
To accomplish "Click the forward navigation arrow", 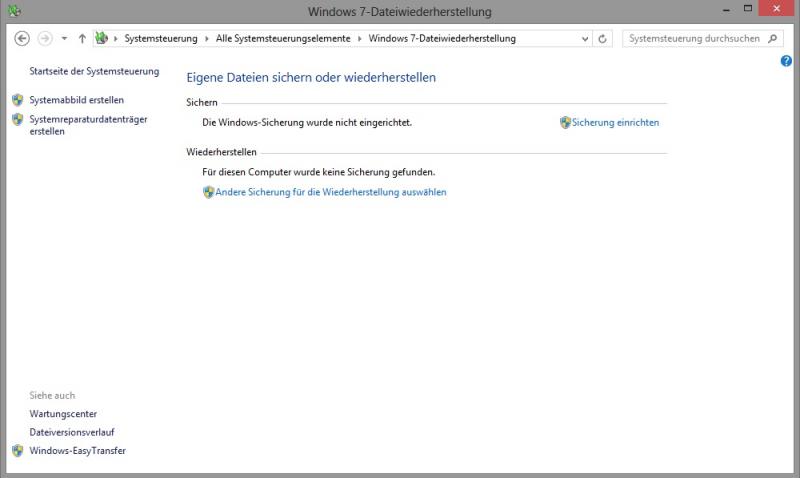I will 45,38.
